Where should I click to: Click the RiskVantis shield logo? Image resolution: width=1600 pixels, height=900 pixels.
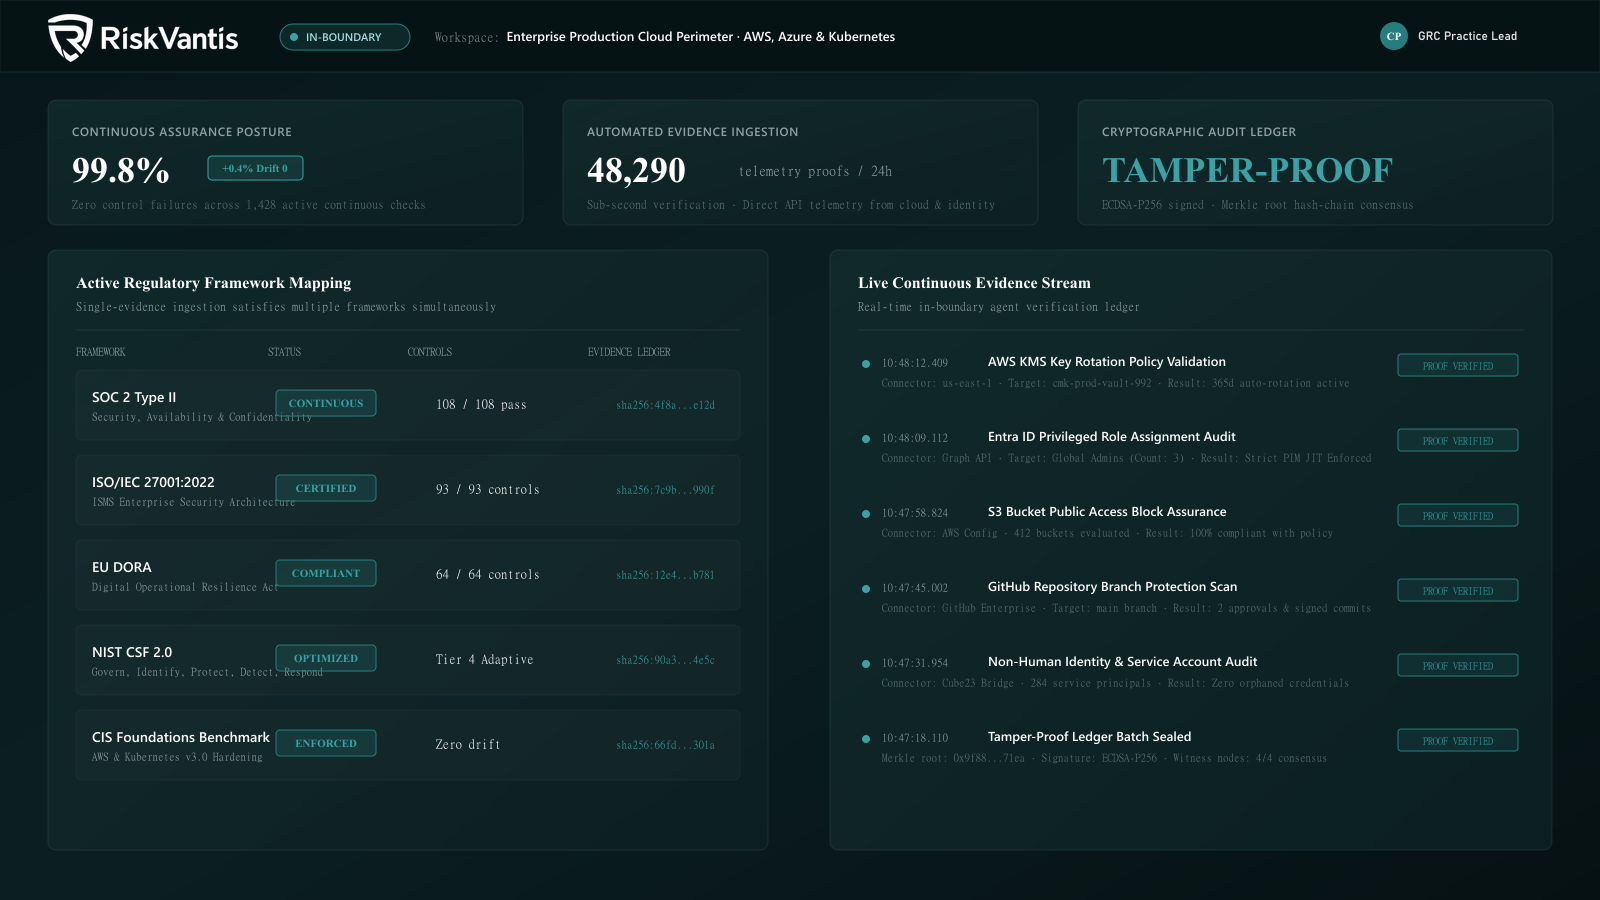70,38
